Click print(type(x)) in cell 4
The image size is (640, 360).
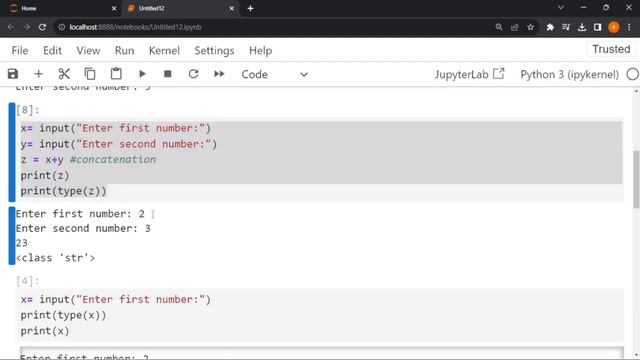click(x=63, y=315)
